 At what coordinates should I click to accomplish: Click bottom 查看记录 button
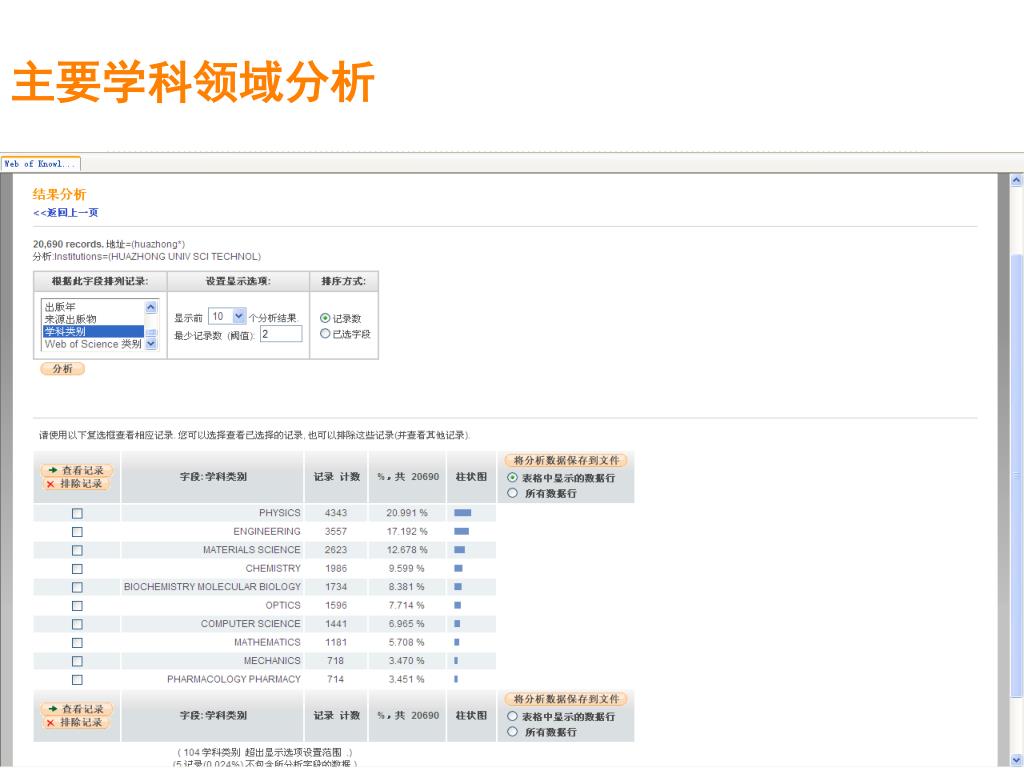pos(76,709)
